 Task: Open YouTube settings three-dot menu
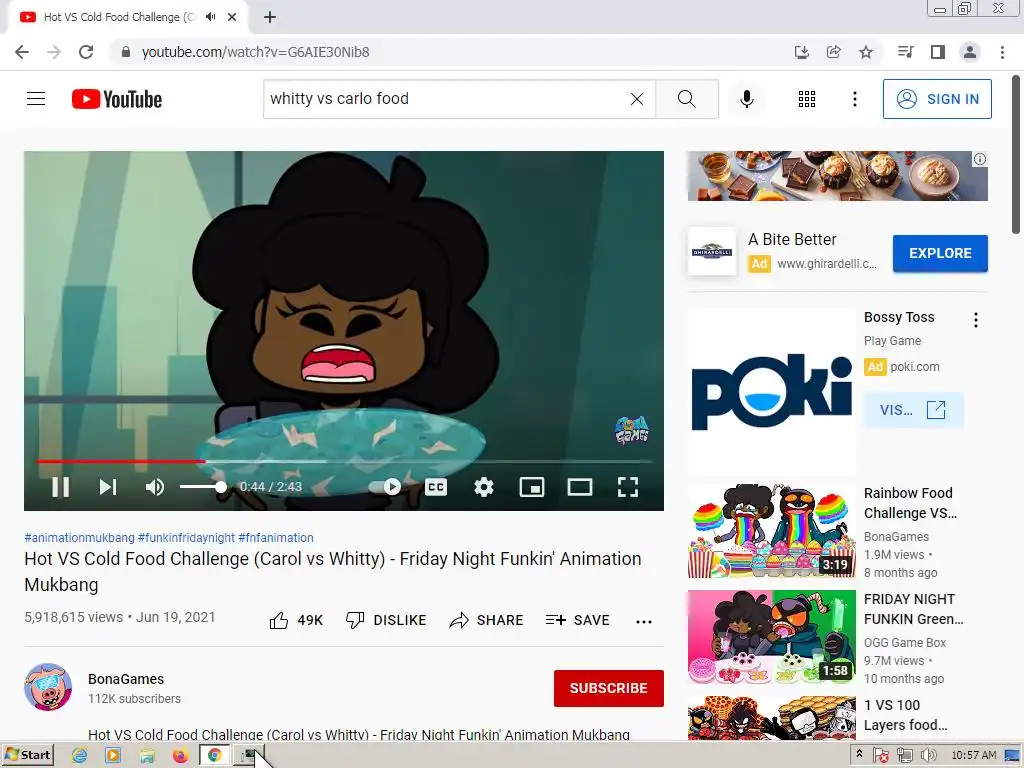click(854, 99)
